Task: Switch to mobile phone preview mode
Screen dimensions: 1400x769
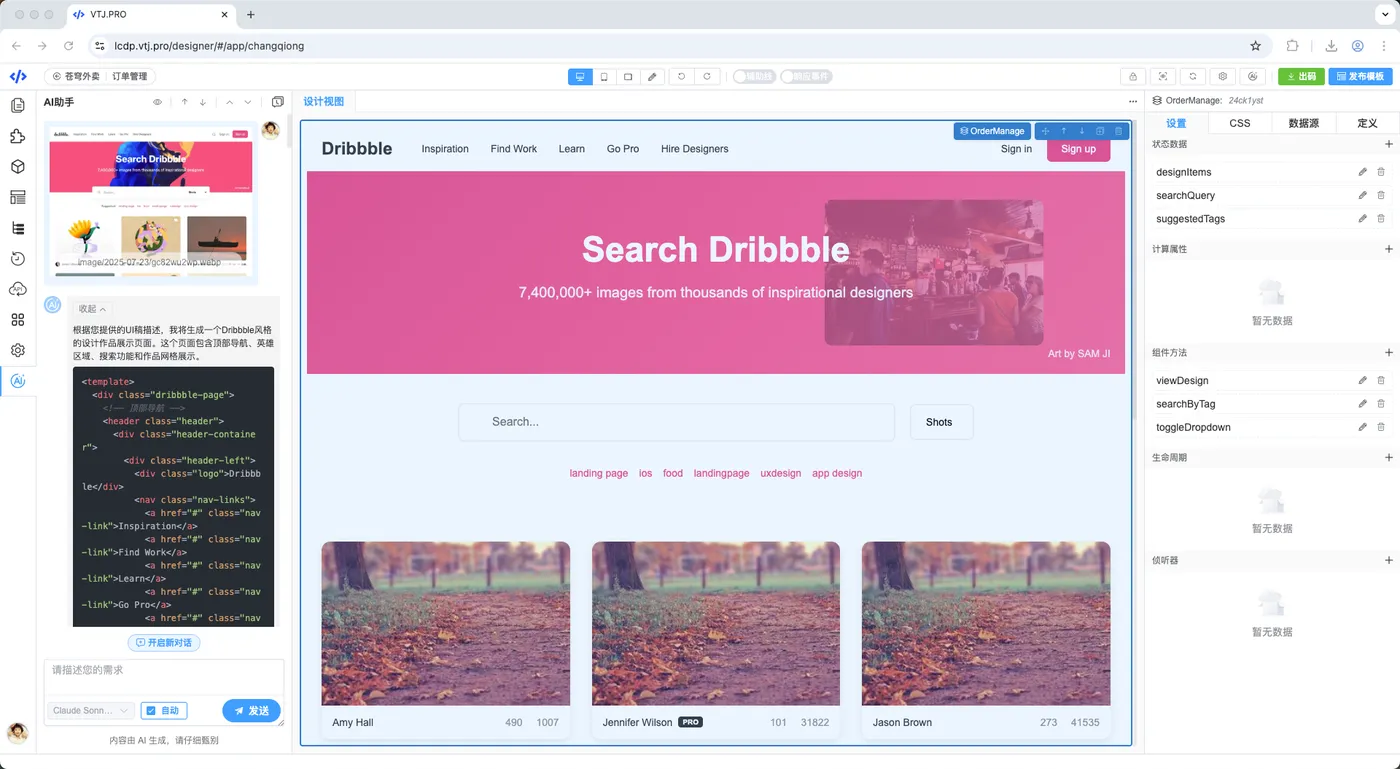Action: [x=604, y=77]
